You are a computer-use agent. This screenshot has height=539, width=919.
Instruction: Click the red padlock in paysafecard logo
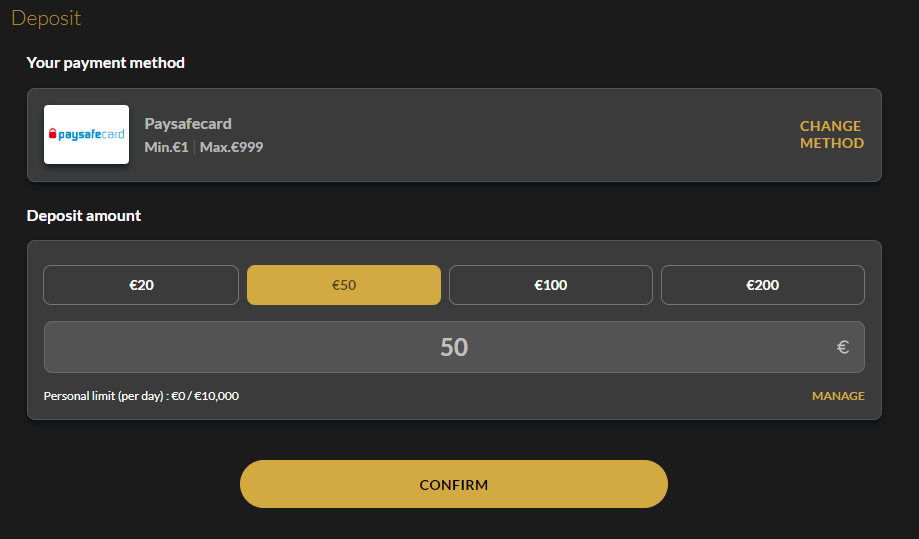click(52, 134)
